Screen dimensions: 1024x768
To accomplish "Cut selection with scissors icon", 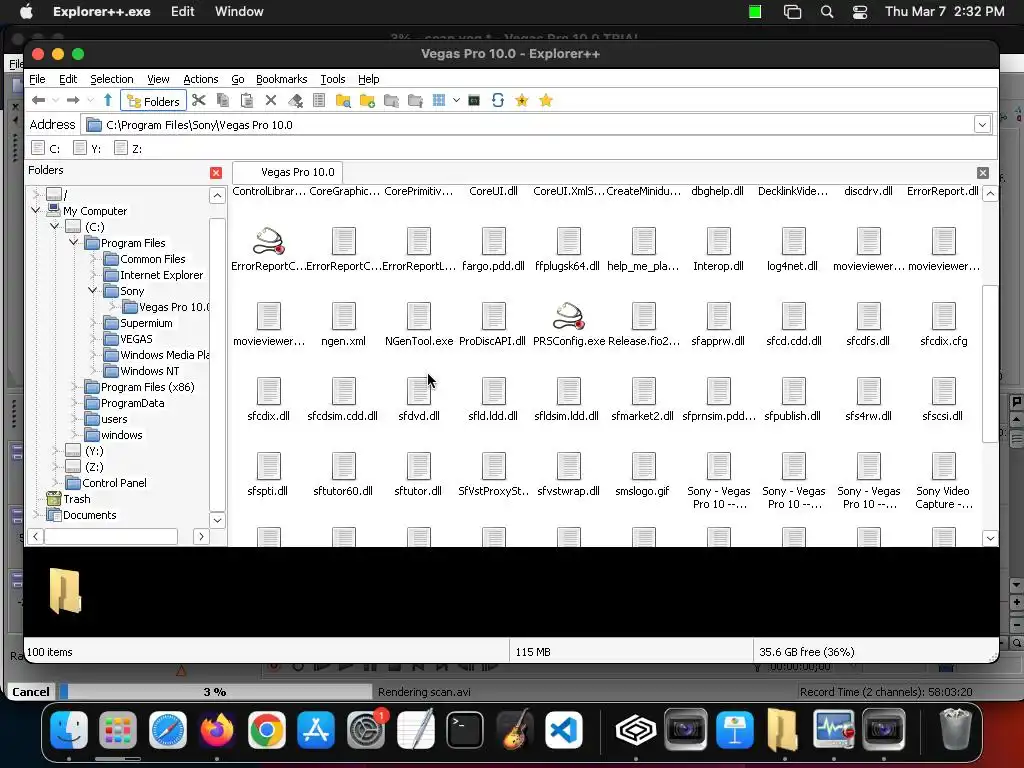I will coord(199,101).
